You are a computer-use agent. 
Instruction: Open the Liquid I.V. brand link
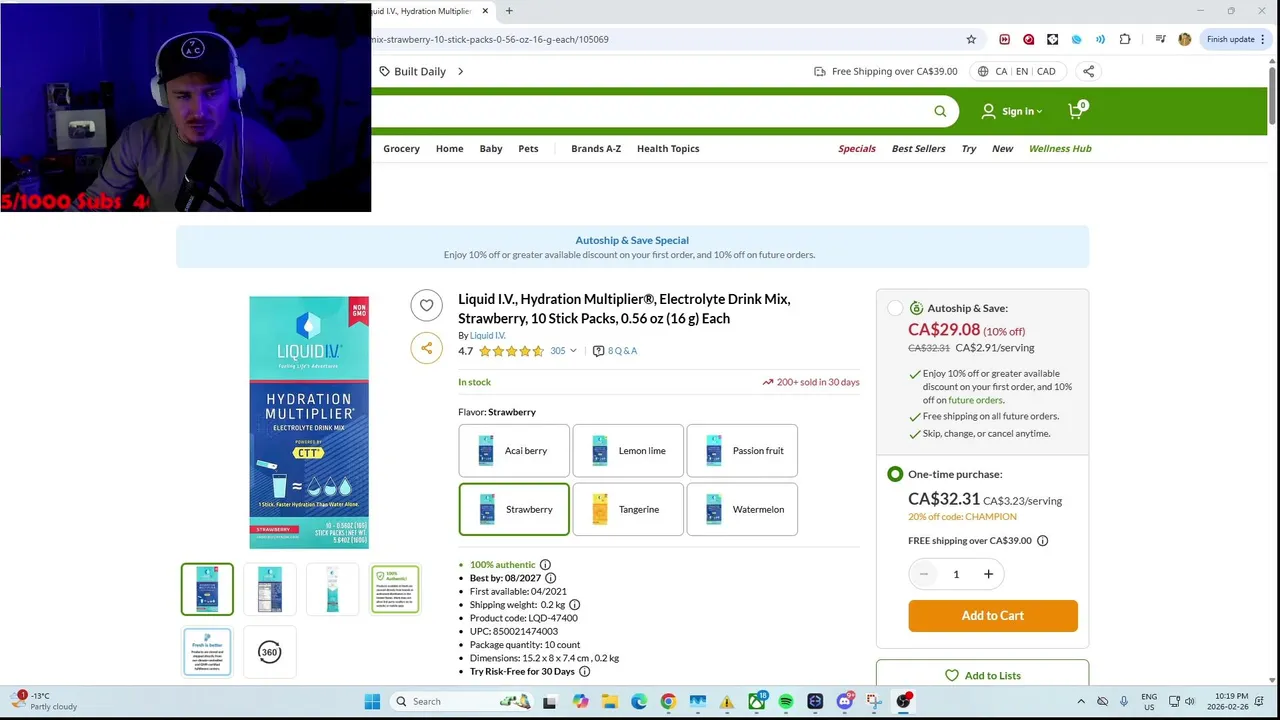[x=488, y=336]
